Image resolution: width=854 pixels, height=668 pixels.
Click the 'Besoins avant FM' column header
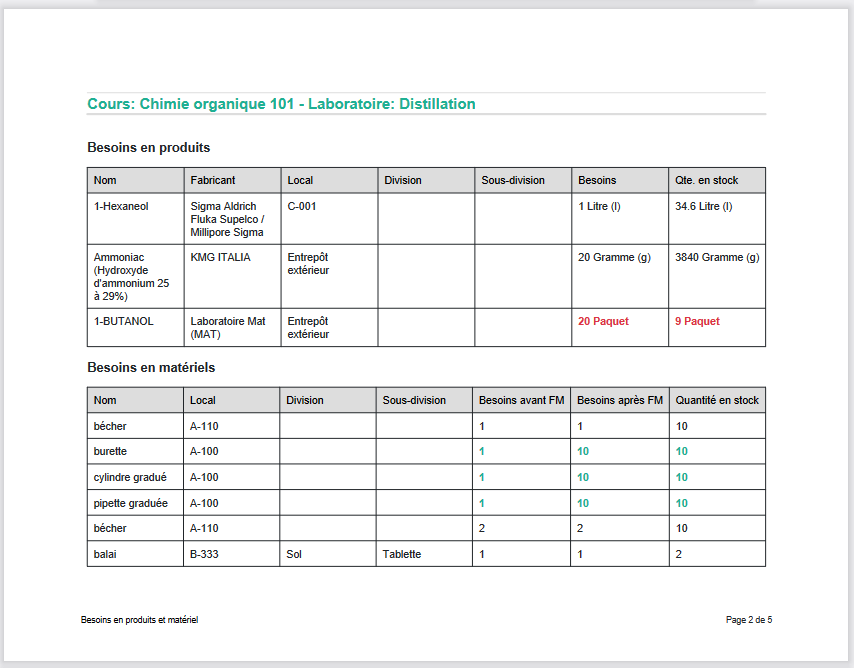point(521,400)
